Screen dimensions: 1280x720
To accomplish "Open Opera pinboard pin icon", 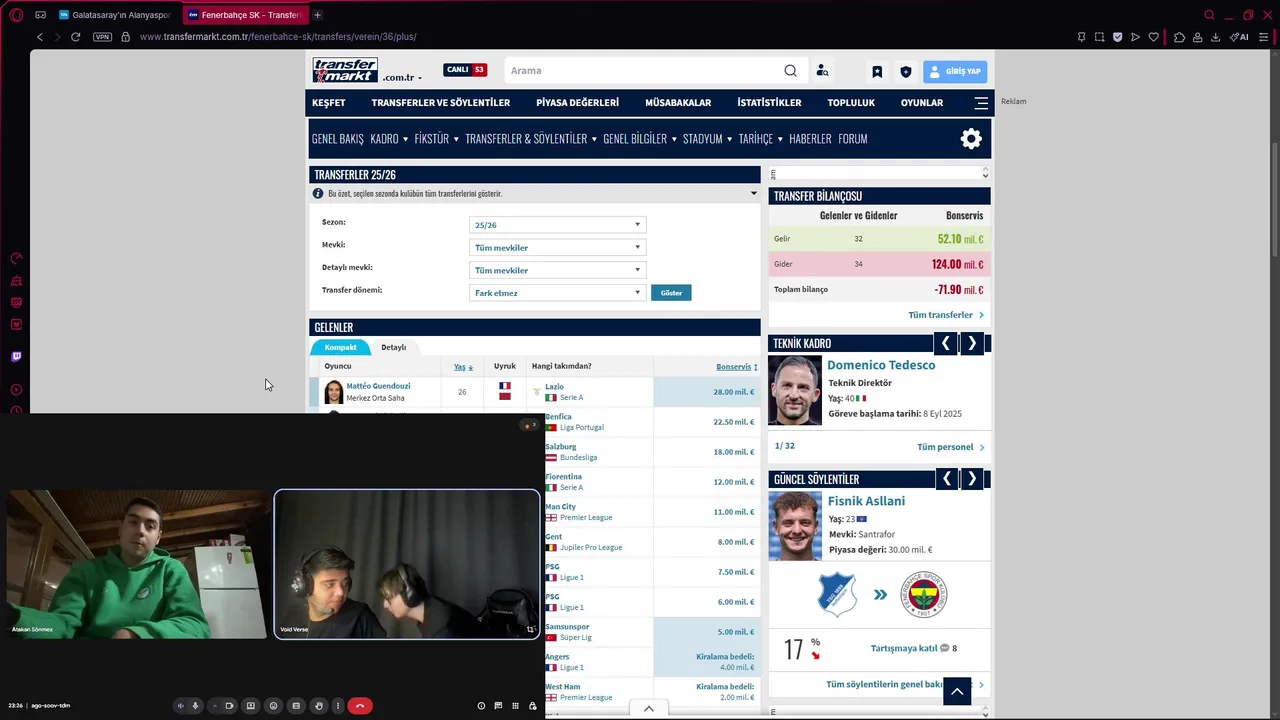I will tap(1081, 37).
